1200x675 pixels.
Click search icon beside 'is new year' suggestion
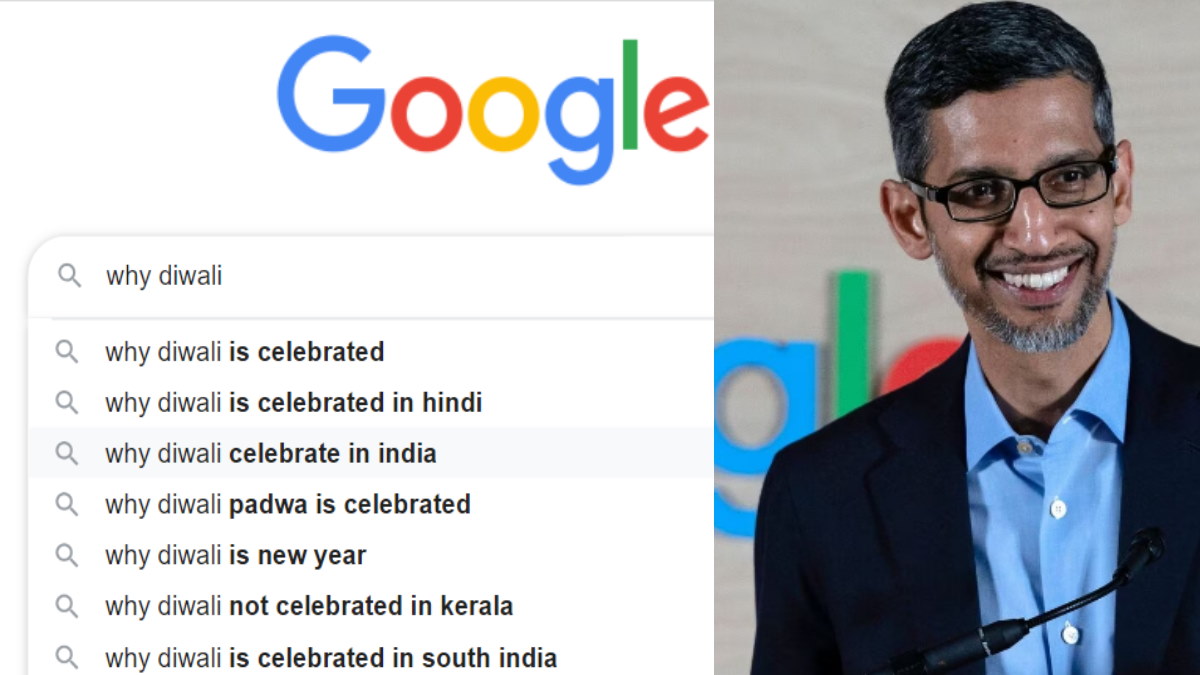(x=67, y=555)
